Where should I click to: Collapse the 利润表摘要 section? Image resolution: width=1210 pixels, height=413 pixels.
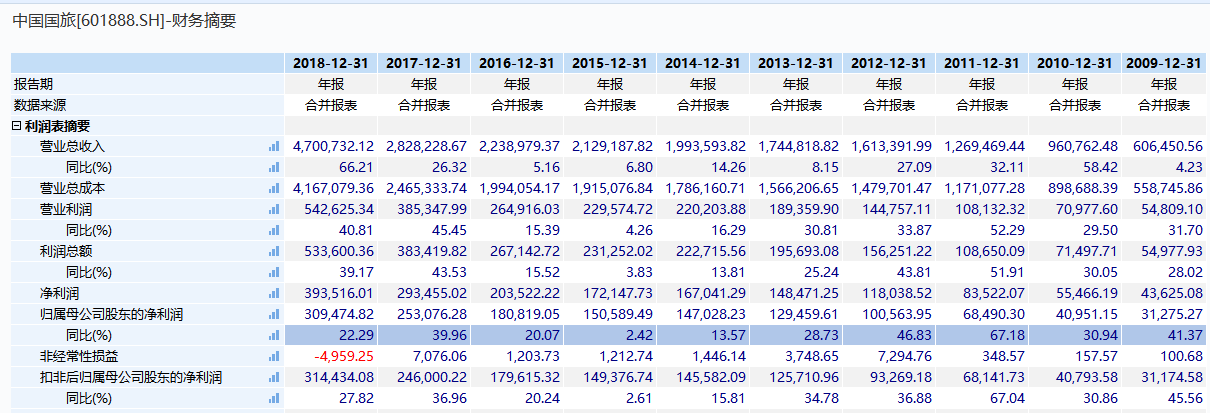tap(17, 126)
